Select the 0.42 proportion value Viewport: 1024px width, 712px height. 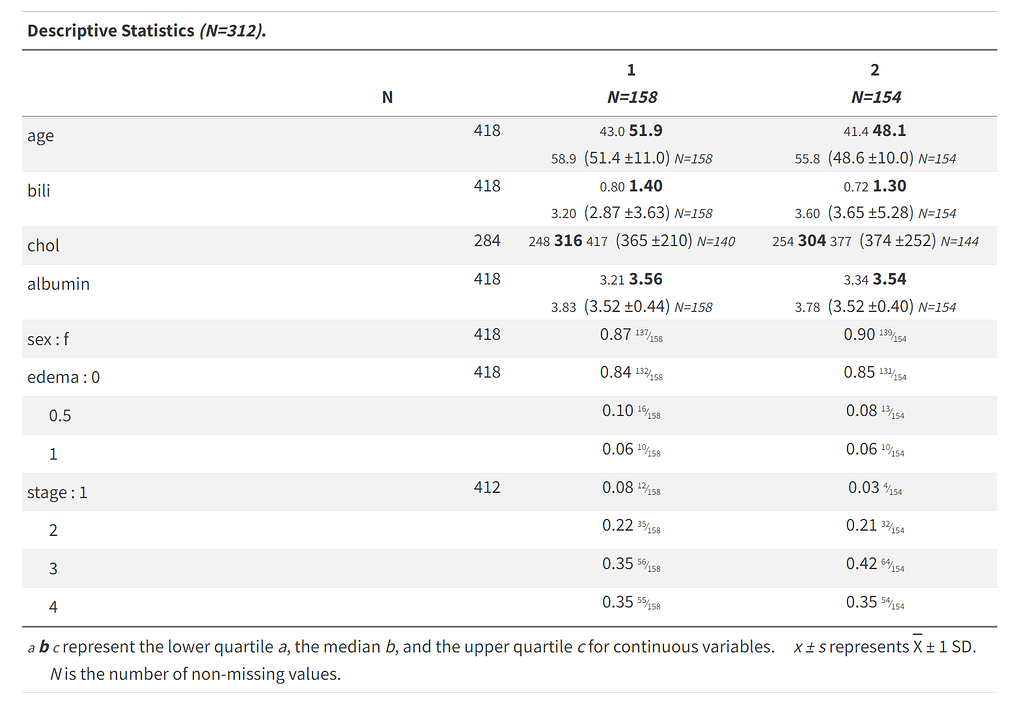pos(859,563)
